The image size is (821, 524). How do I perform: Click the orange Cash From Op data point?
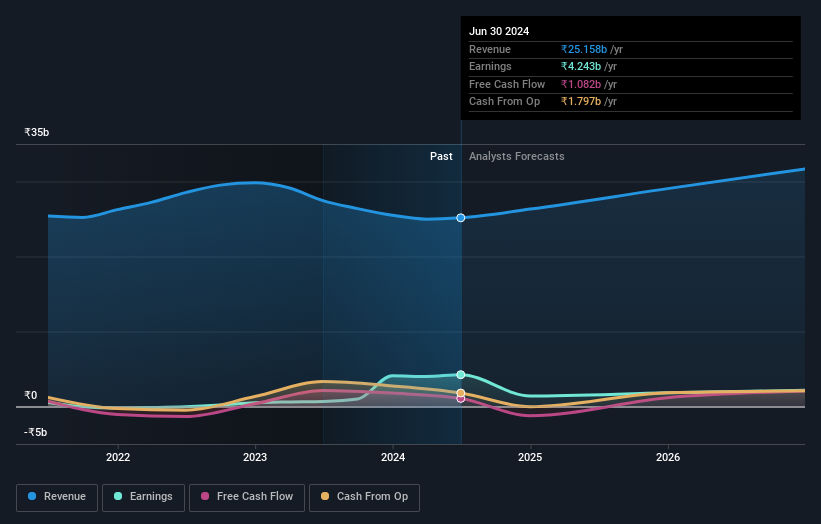(461, 393)
